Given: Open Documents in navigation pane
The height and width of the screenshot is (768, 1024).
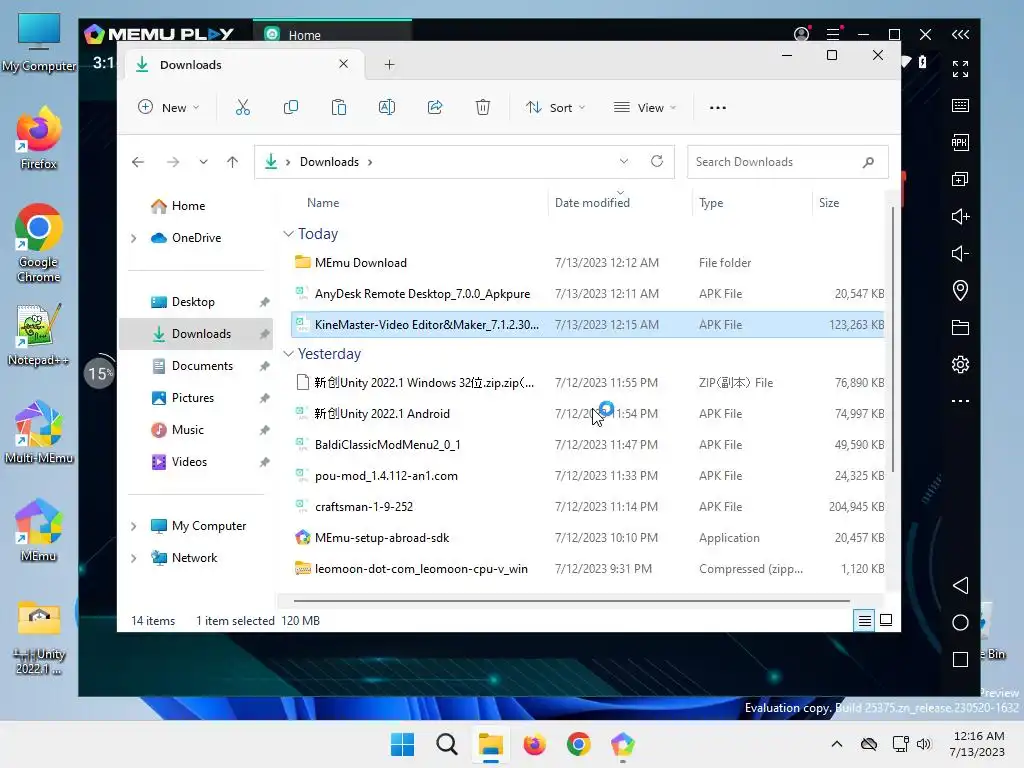Looking at the screenshot, I should (x=202, y=366).
